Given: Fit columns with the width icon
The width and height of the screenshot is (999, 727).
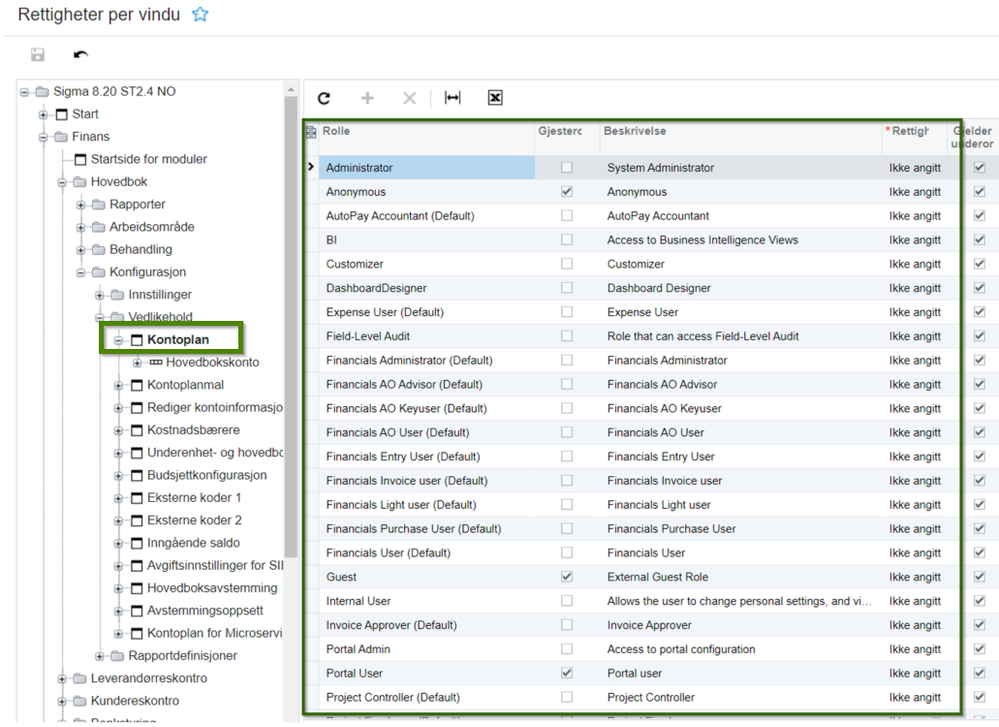Looking at the screenshot, I should 452,97.
